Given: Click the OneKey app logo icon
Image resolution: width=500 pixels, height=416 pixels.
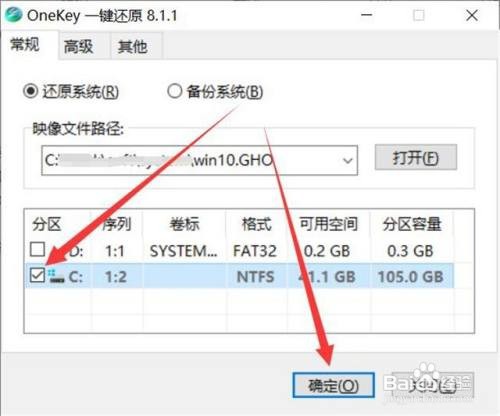Looking at the screenshot, I should [x=14, y=15].
